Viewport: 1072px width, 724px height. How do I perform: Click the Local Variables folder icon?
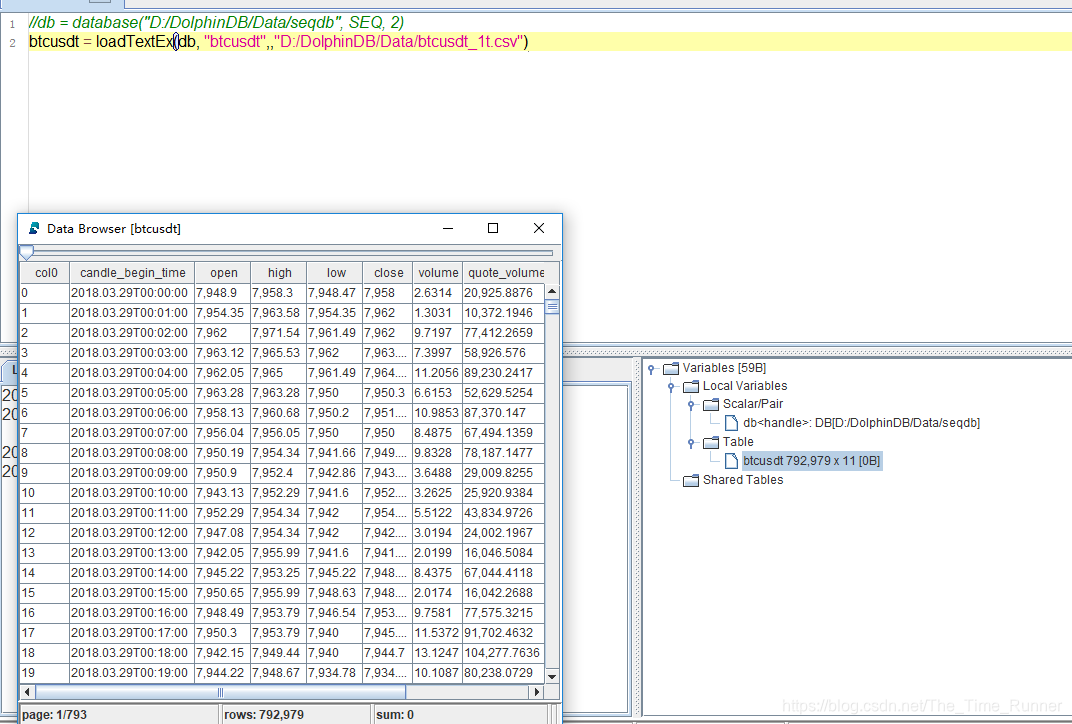coord(691,386)
